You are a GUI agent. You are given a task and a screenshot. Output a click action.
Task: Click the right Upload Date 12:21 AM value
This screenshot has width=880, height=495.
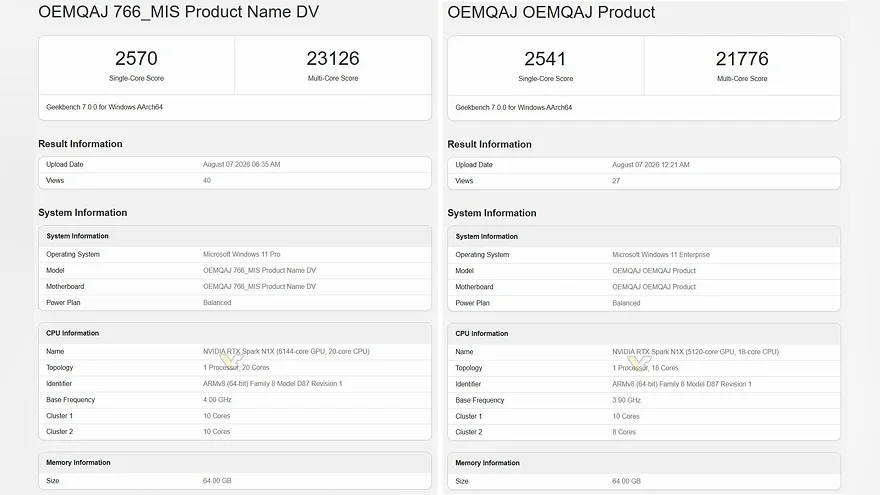click(x=650, y=165)
